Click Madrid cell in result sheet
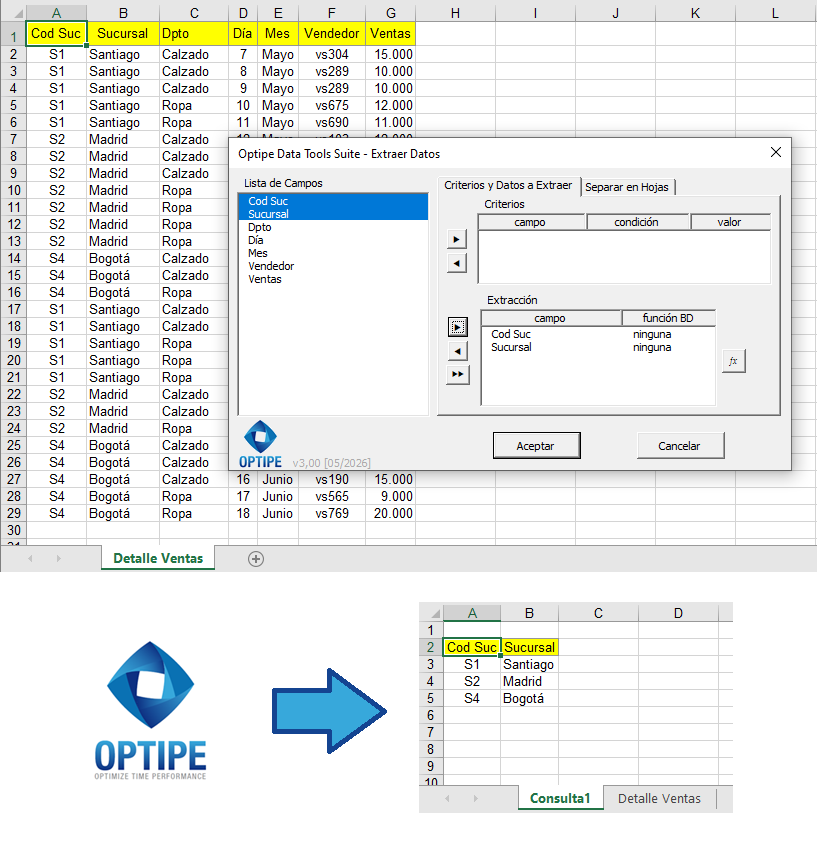 point(529,681)
